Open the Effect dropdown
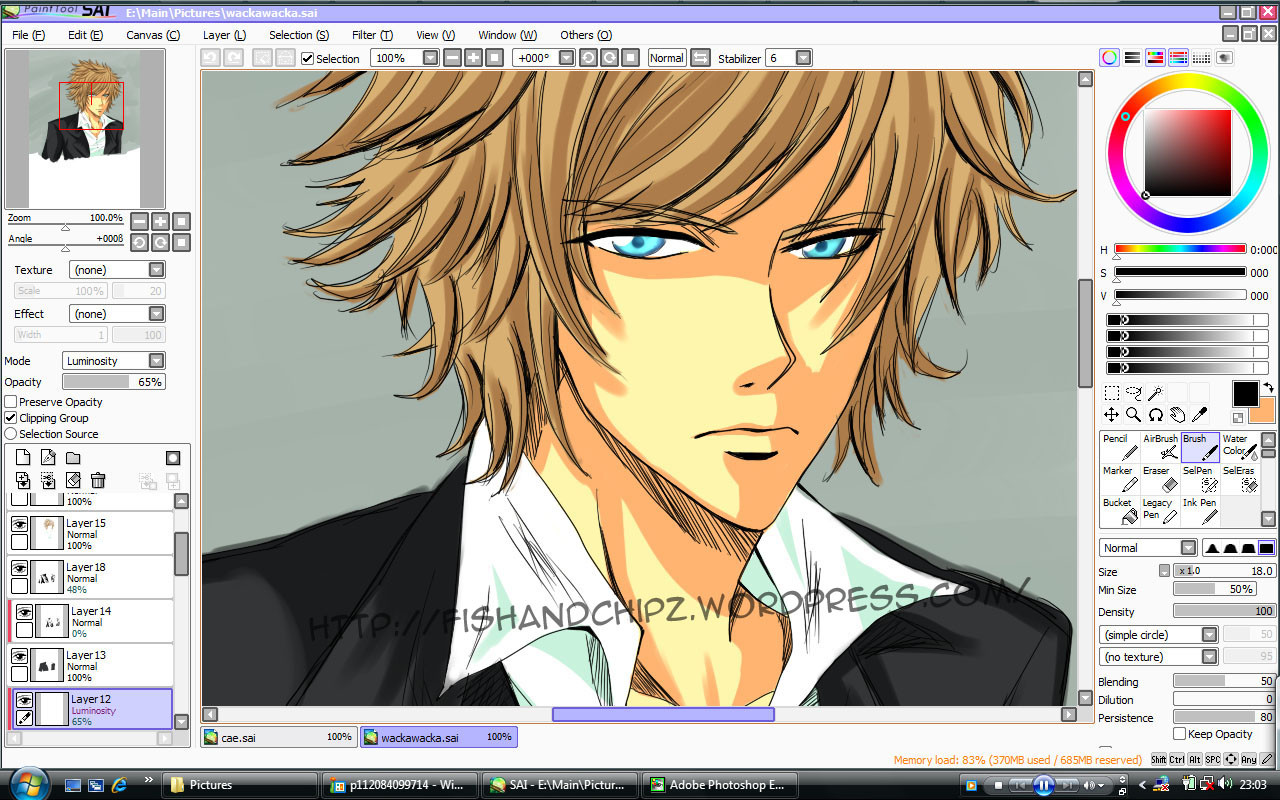This screenshot has height=800, width=1280. pyautogui.click(x=117, y=314)
